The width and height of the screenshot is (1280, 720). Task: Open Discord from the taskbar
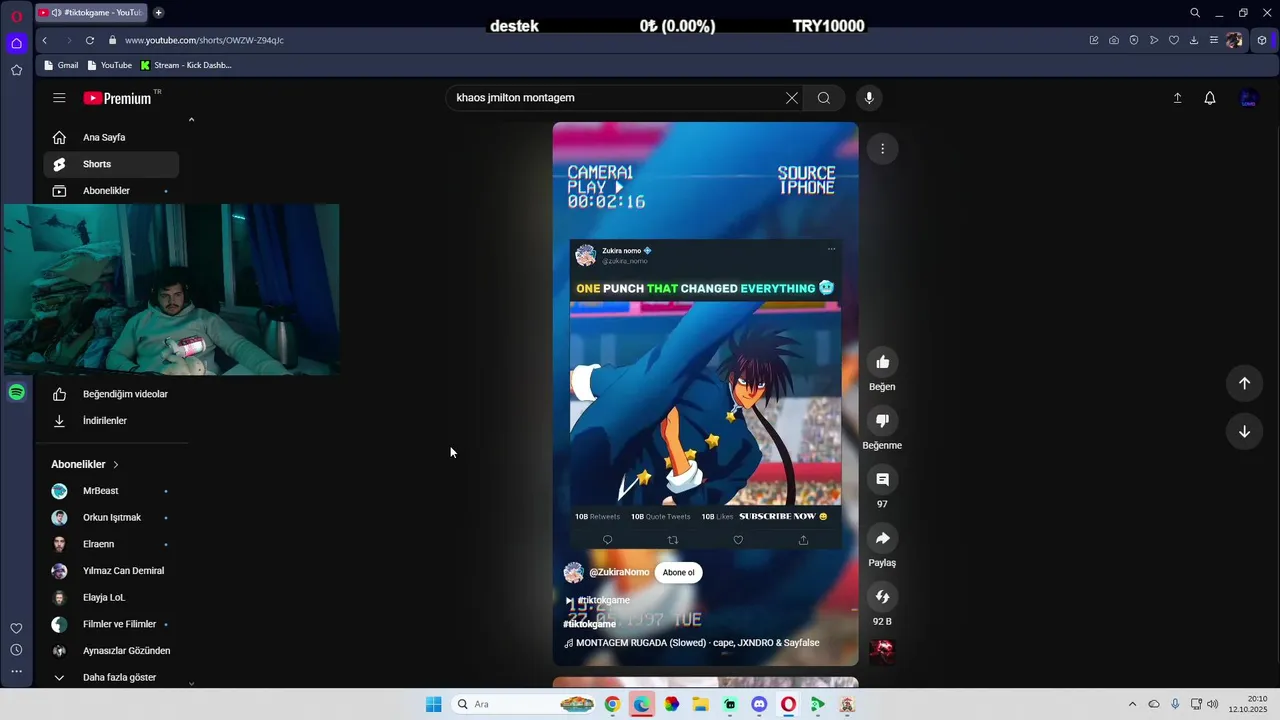pos(759,704)
